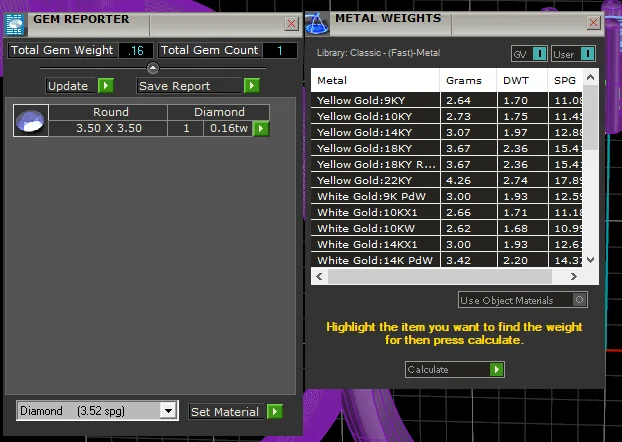Close the Gem Reporter panel
622x442 pixels.
coord(292,24)
